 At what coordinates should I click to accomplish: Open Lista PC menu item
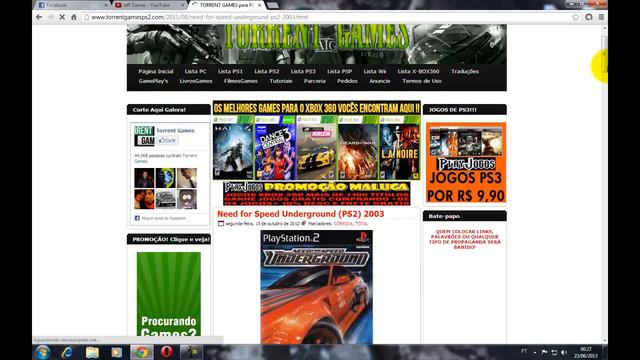196,71
